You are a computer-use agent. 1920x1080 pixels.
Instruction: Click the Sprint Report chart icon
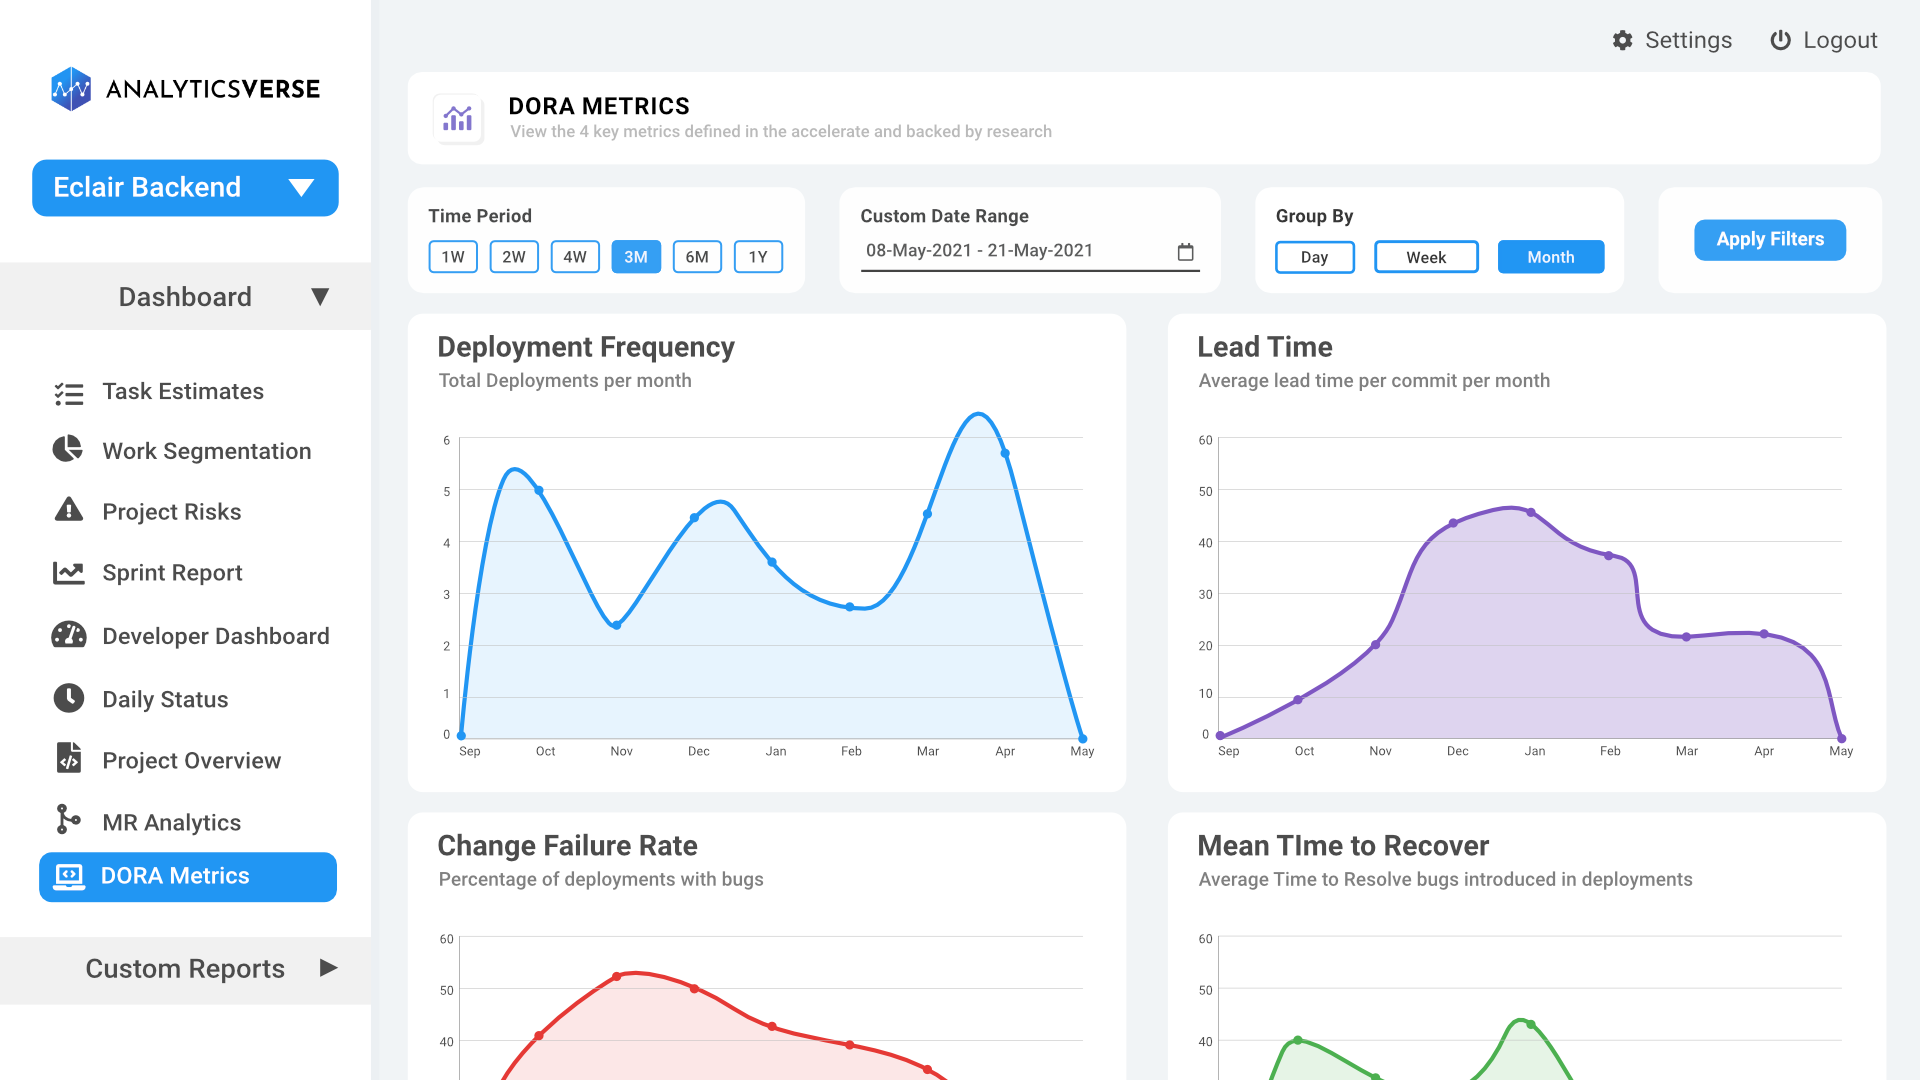[x=66, y=572]
